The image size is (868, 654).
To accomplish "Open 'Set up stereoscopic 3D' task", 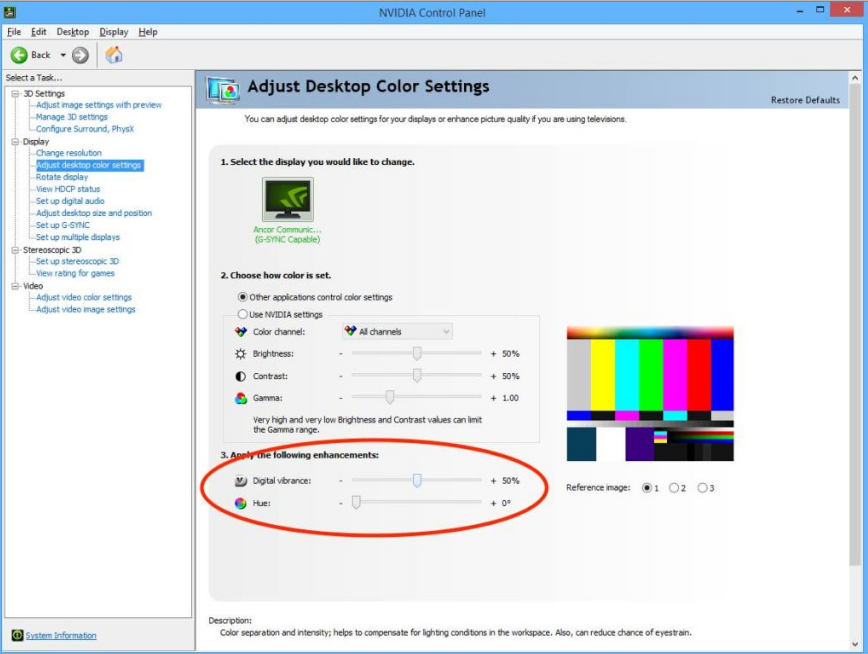I will pos(77,261).
